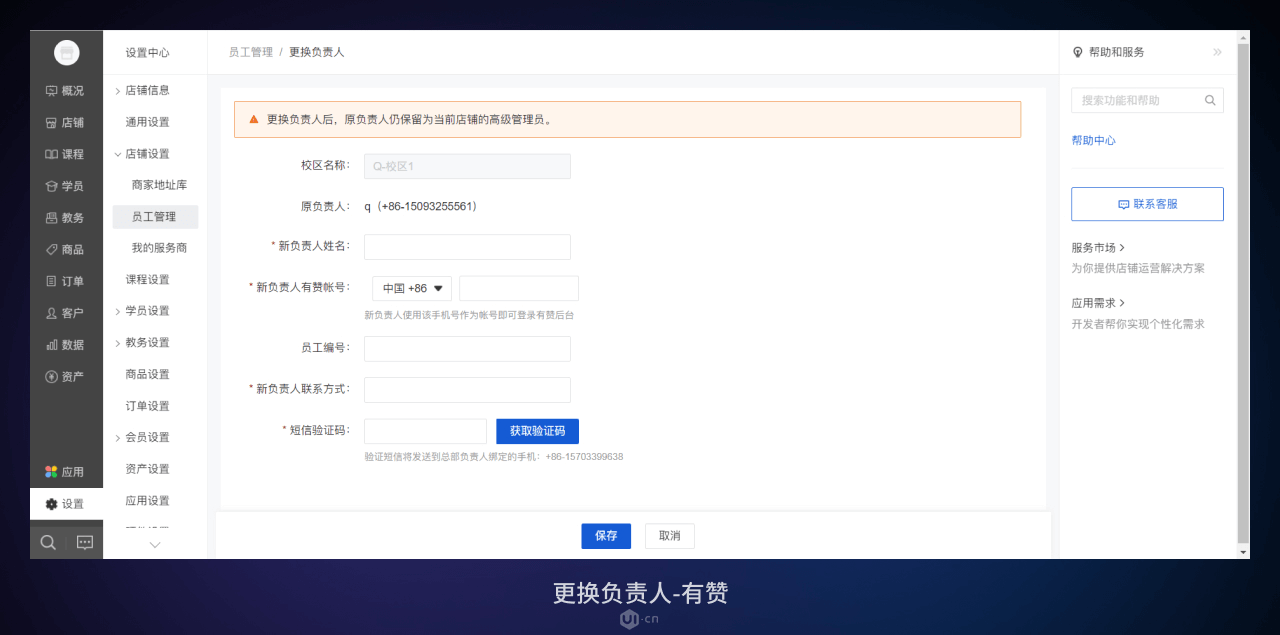Open the 资产 assets section
This screenshot has height=635, width=1280.
pos(66,377)
